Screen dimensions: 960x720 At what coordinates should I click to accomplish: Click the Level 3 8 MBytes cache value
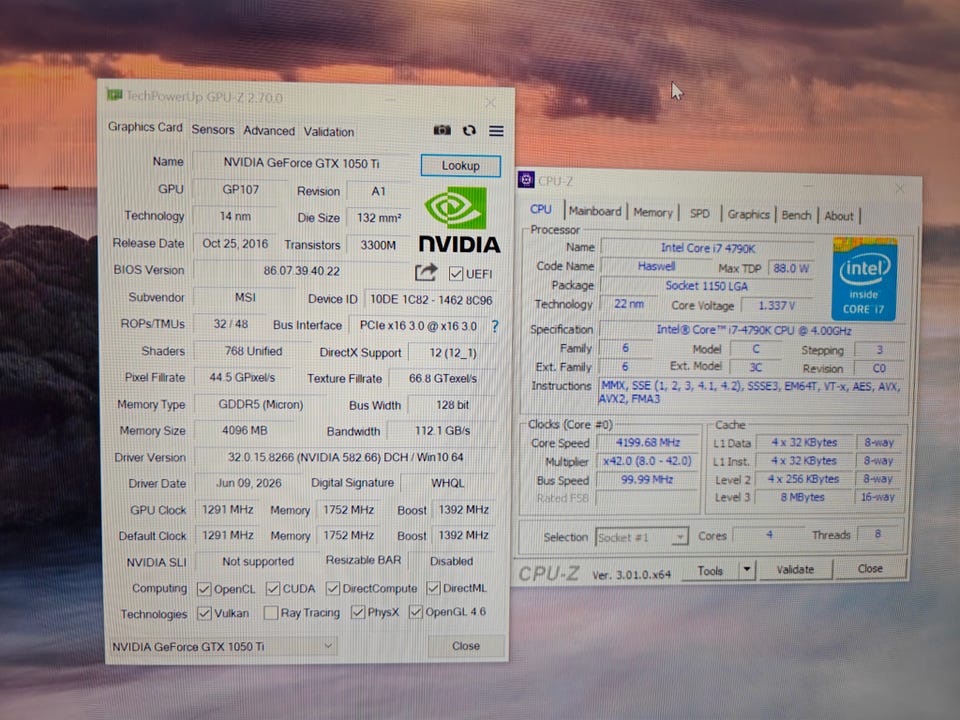point(803,497)
